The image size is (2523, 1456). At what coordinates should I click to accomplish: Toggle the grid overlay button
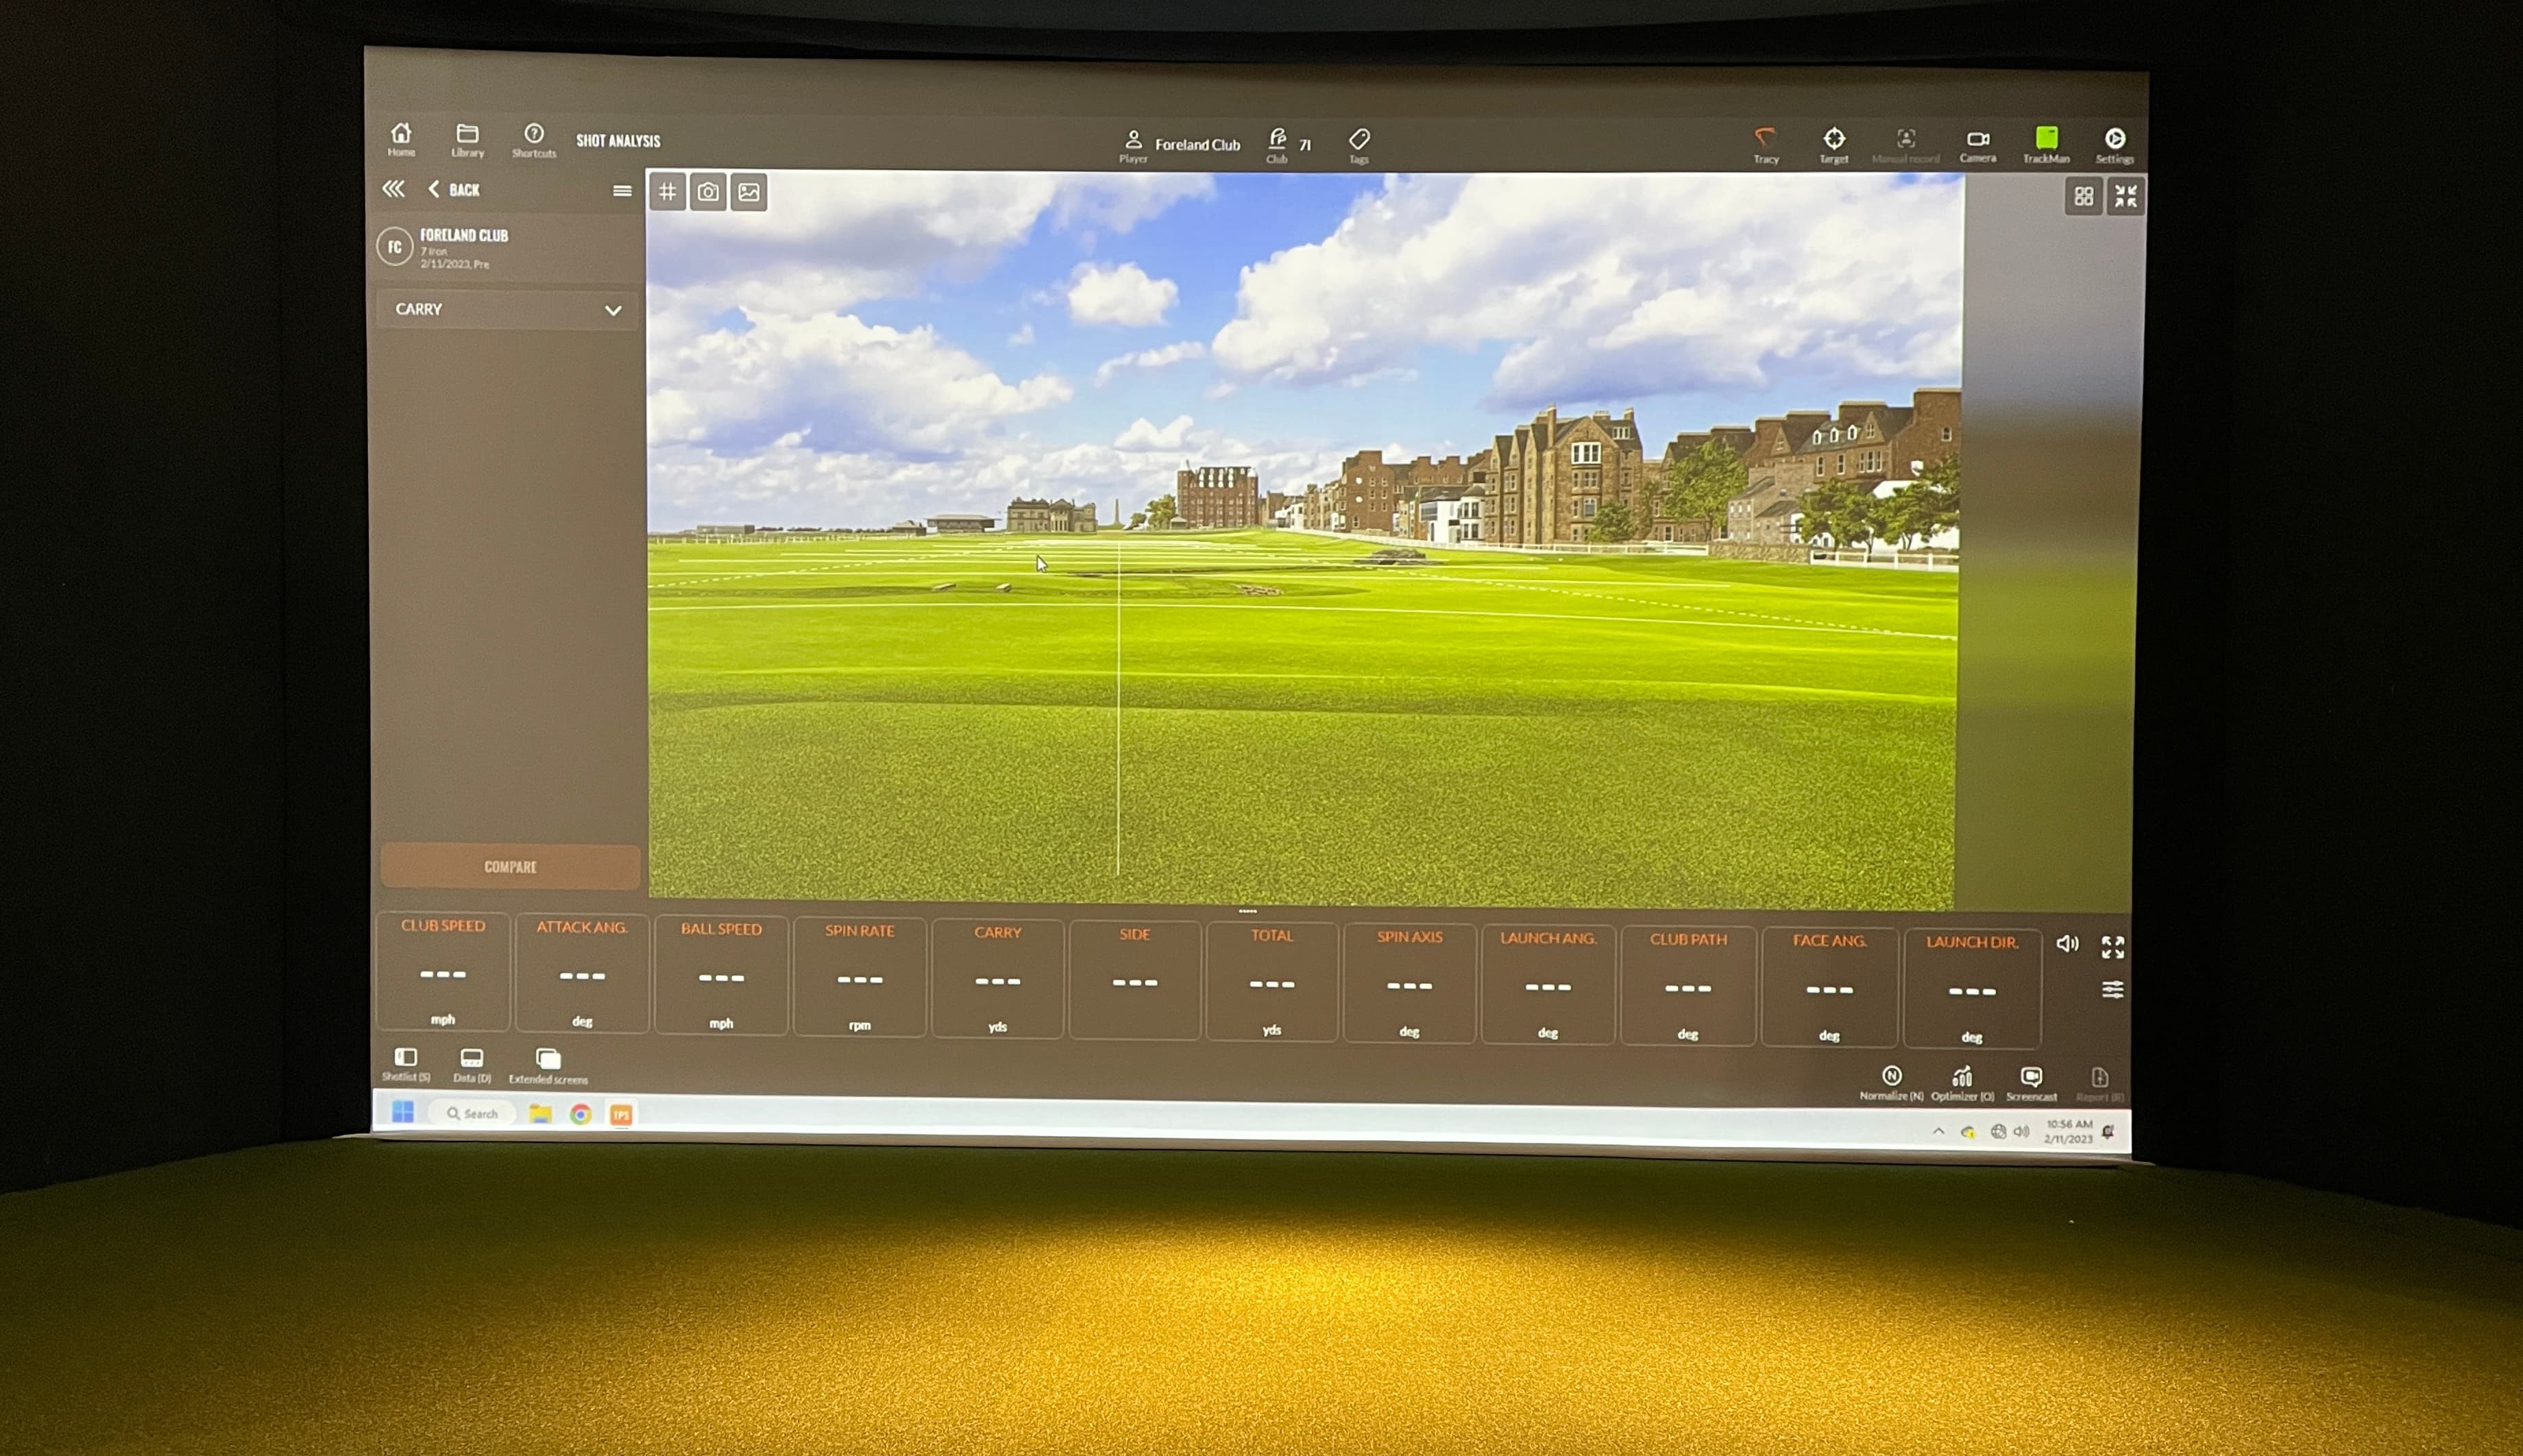point(667,191)
